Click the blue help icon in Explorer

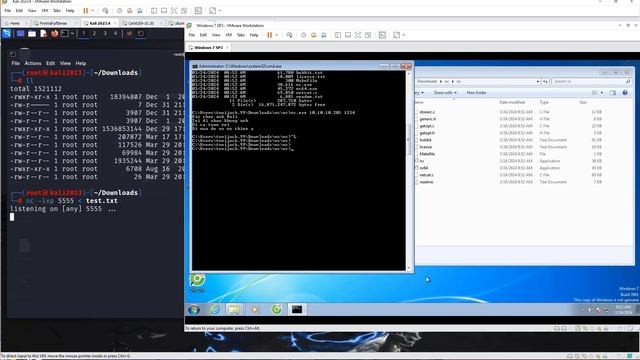(x=625, y=93)
